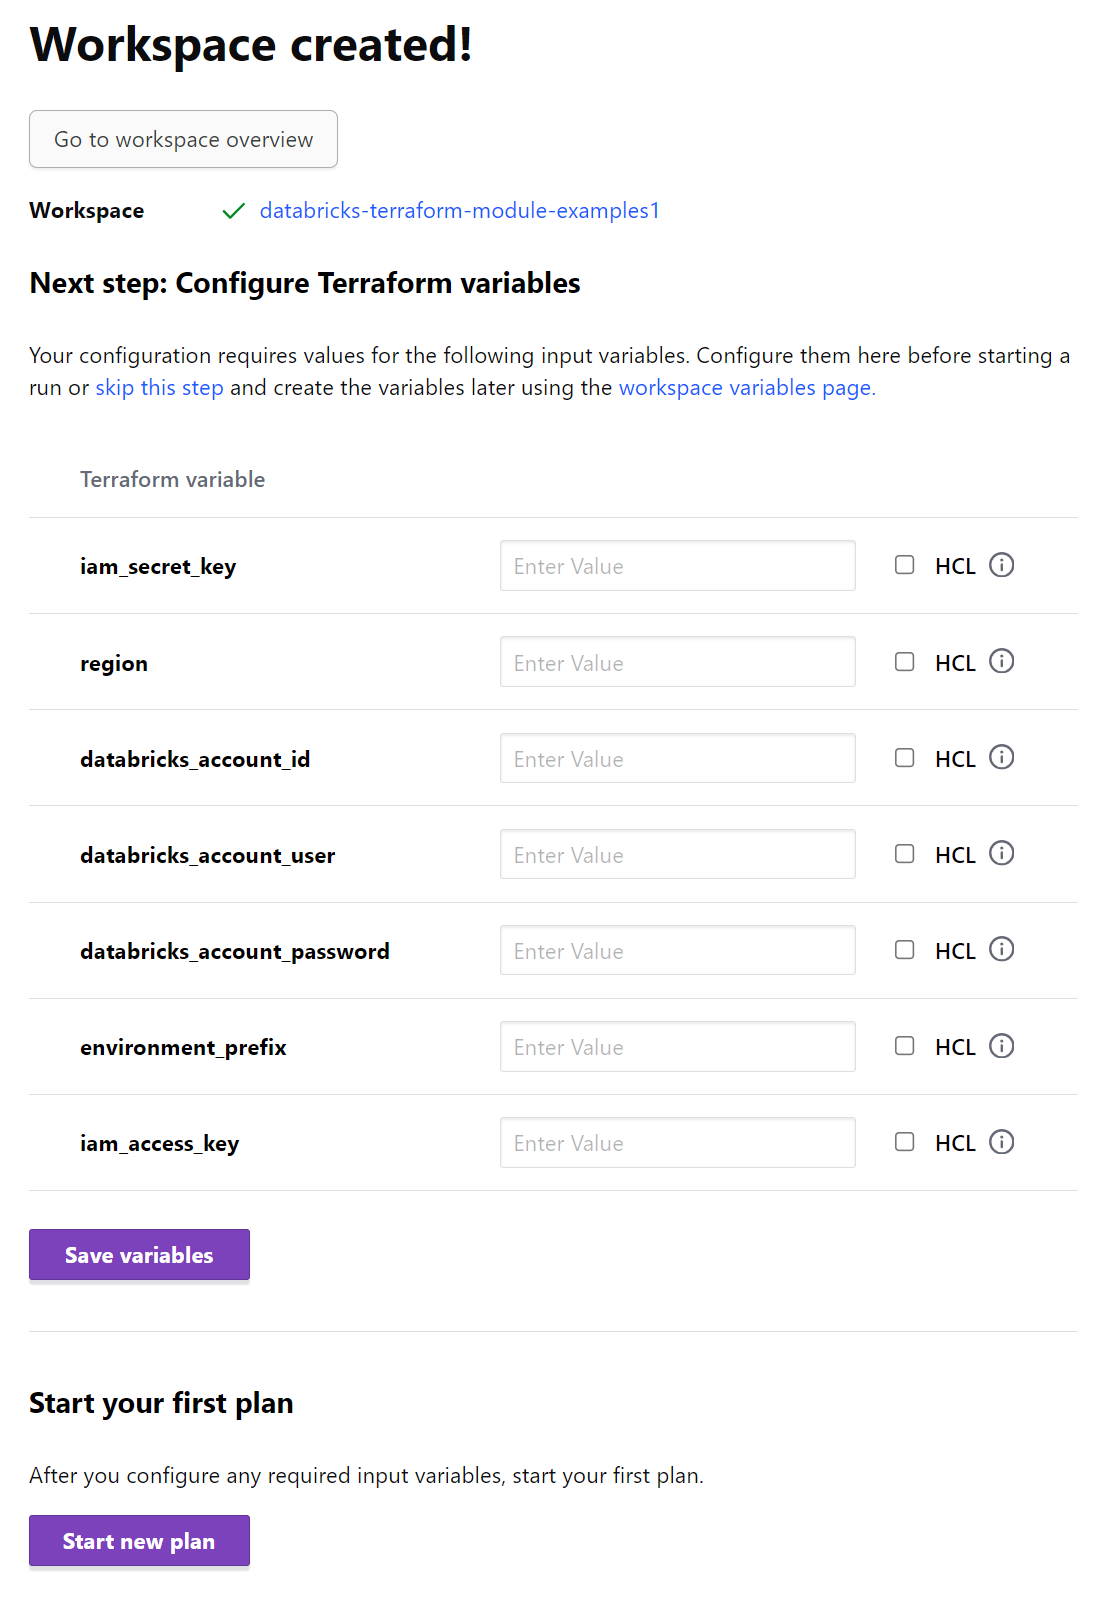Open HCL info icon for databricks_account_id
Image resolution: width=1103 pixels, height=1608 pixels.
(x=1001, y=757)
